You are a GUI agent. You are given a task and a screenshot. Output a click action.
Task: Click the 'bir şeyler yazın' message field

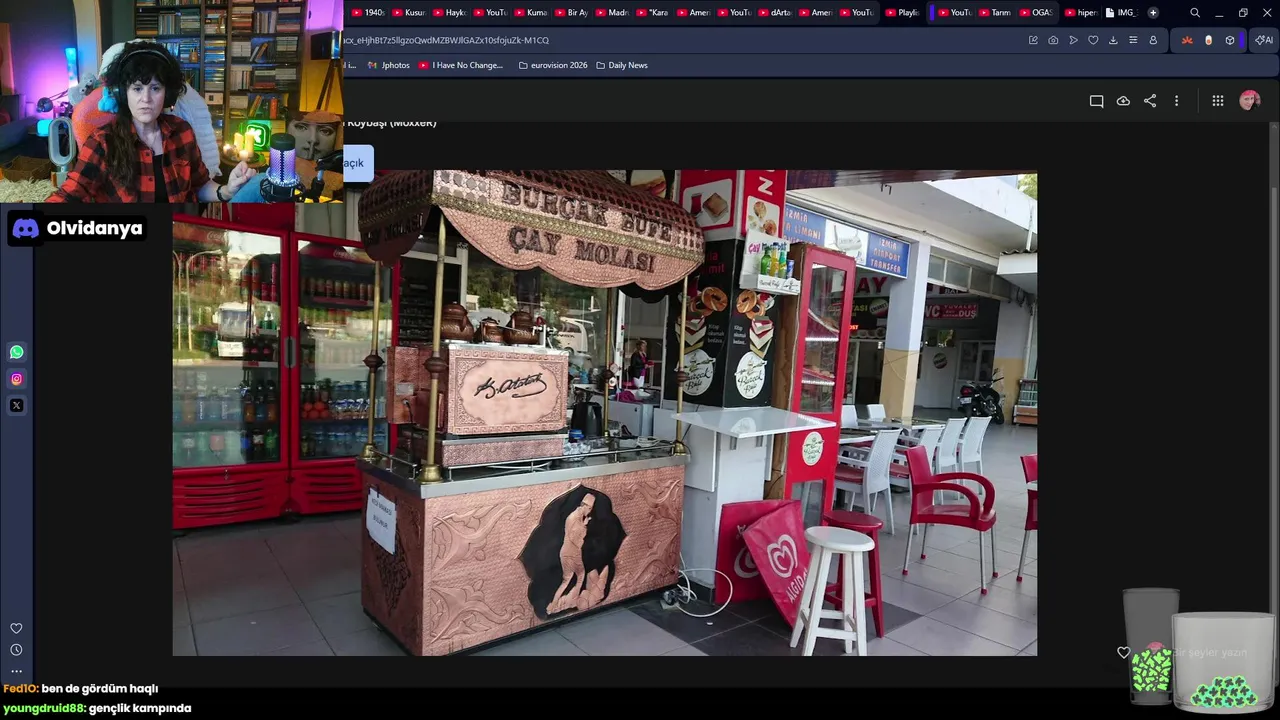(1210, 652)
